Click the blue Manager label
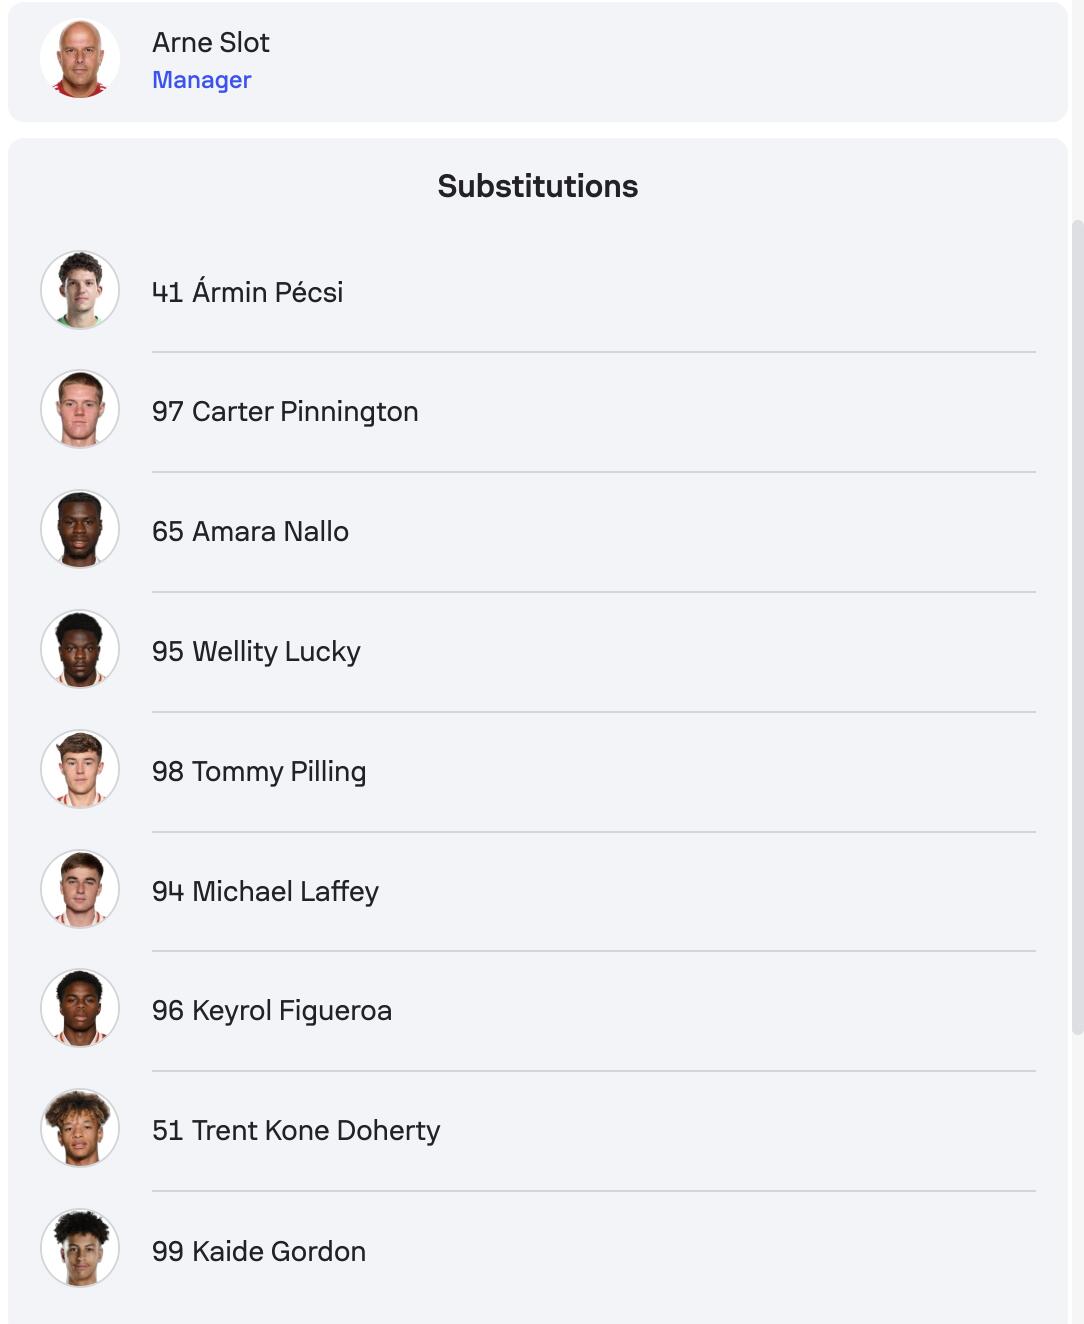This screenshot has width=1084, height=1324. [x=201, y=80]
